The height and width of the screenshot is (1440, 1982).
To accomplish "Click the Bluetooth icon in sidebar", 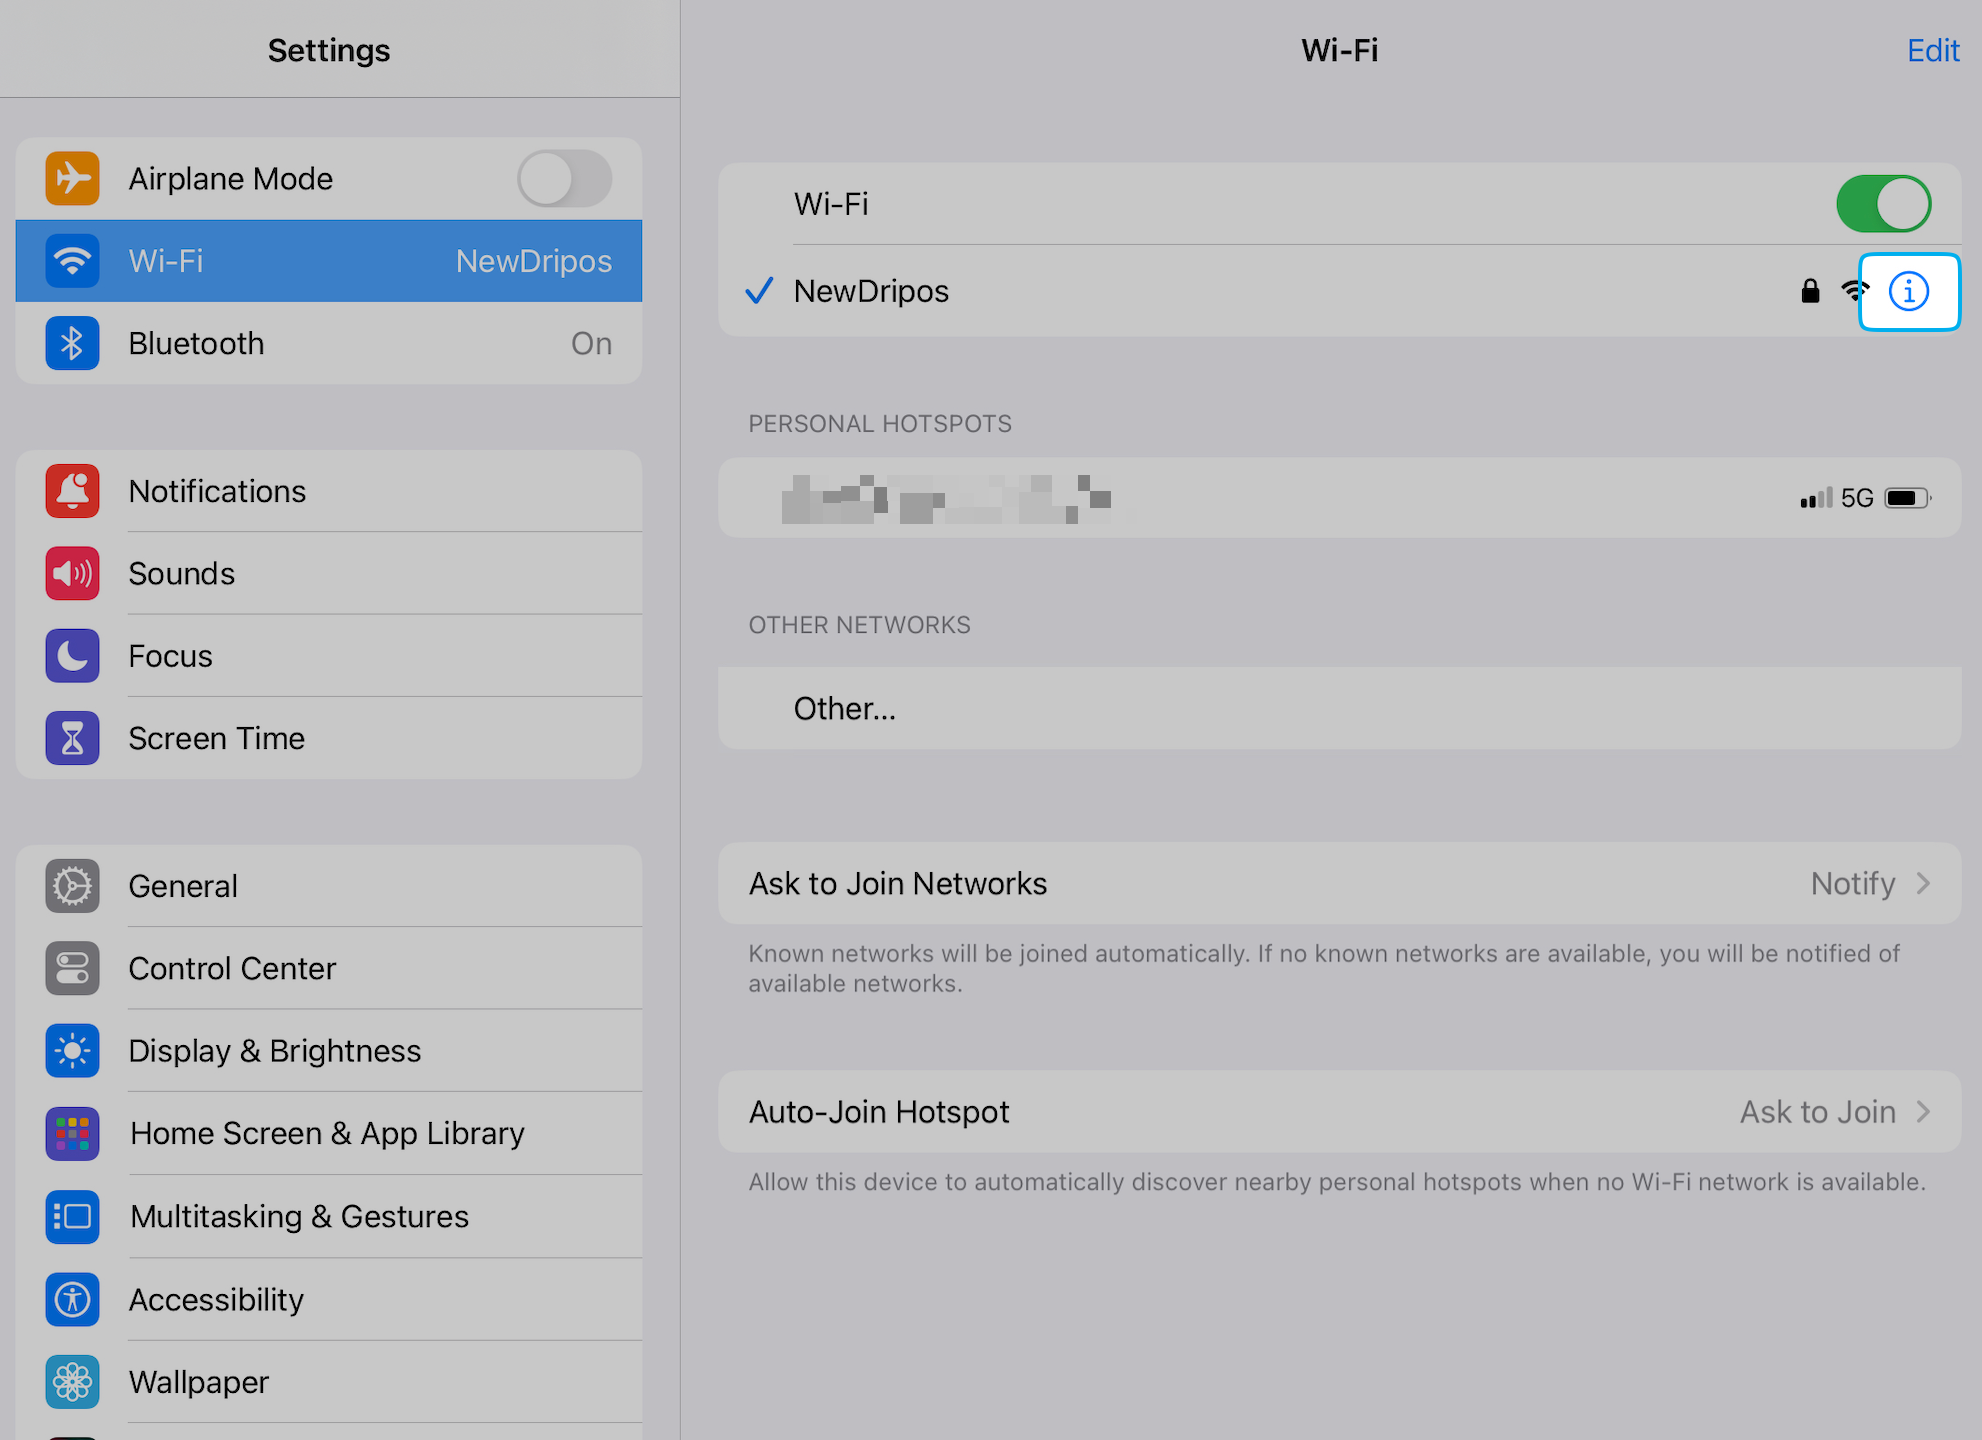I will pos(72,343).
